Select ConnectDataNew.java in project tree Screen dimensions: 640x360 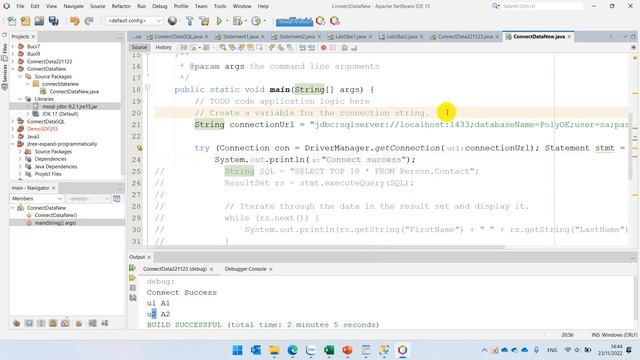[x=74, y=91]
